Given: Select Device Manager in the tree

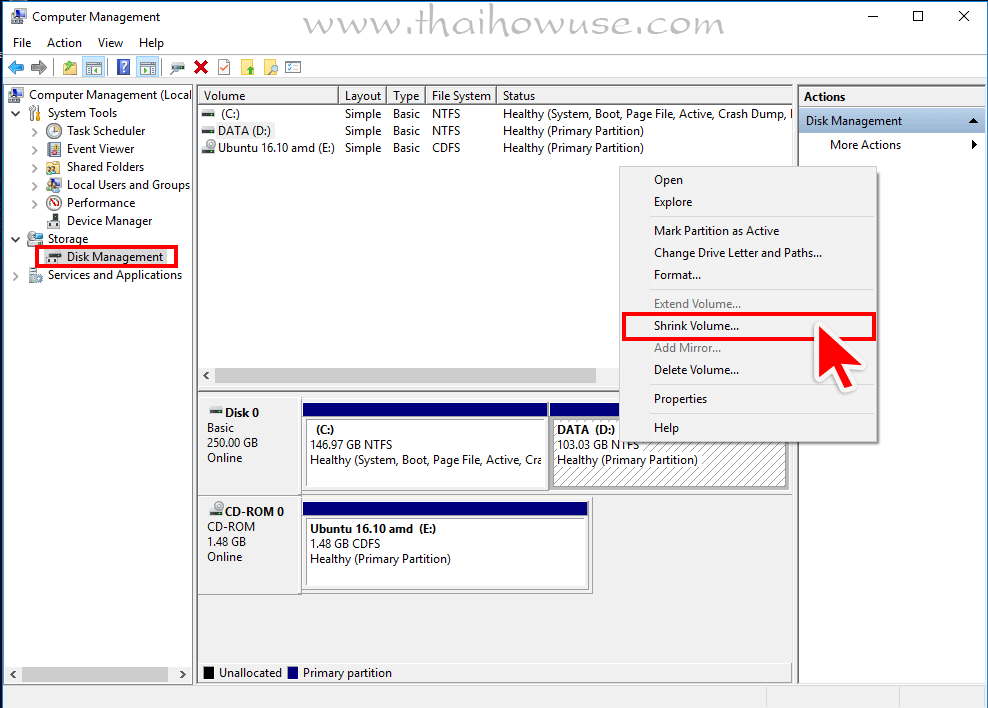Looking at the screenshot, I should [109, 221].
